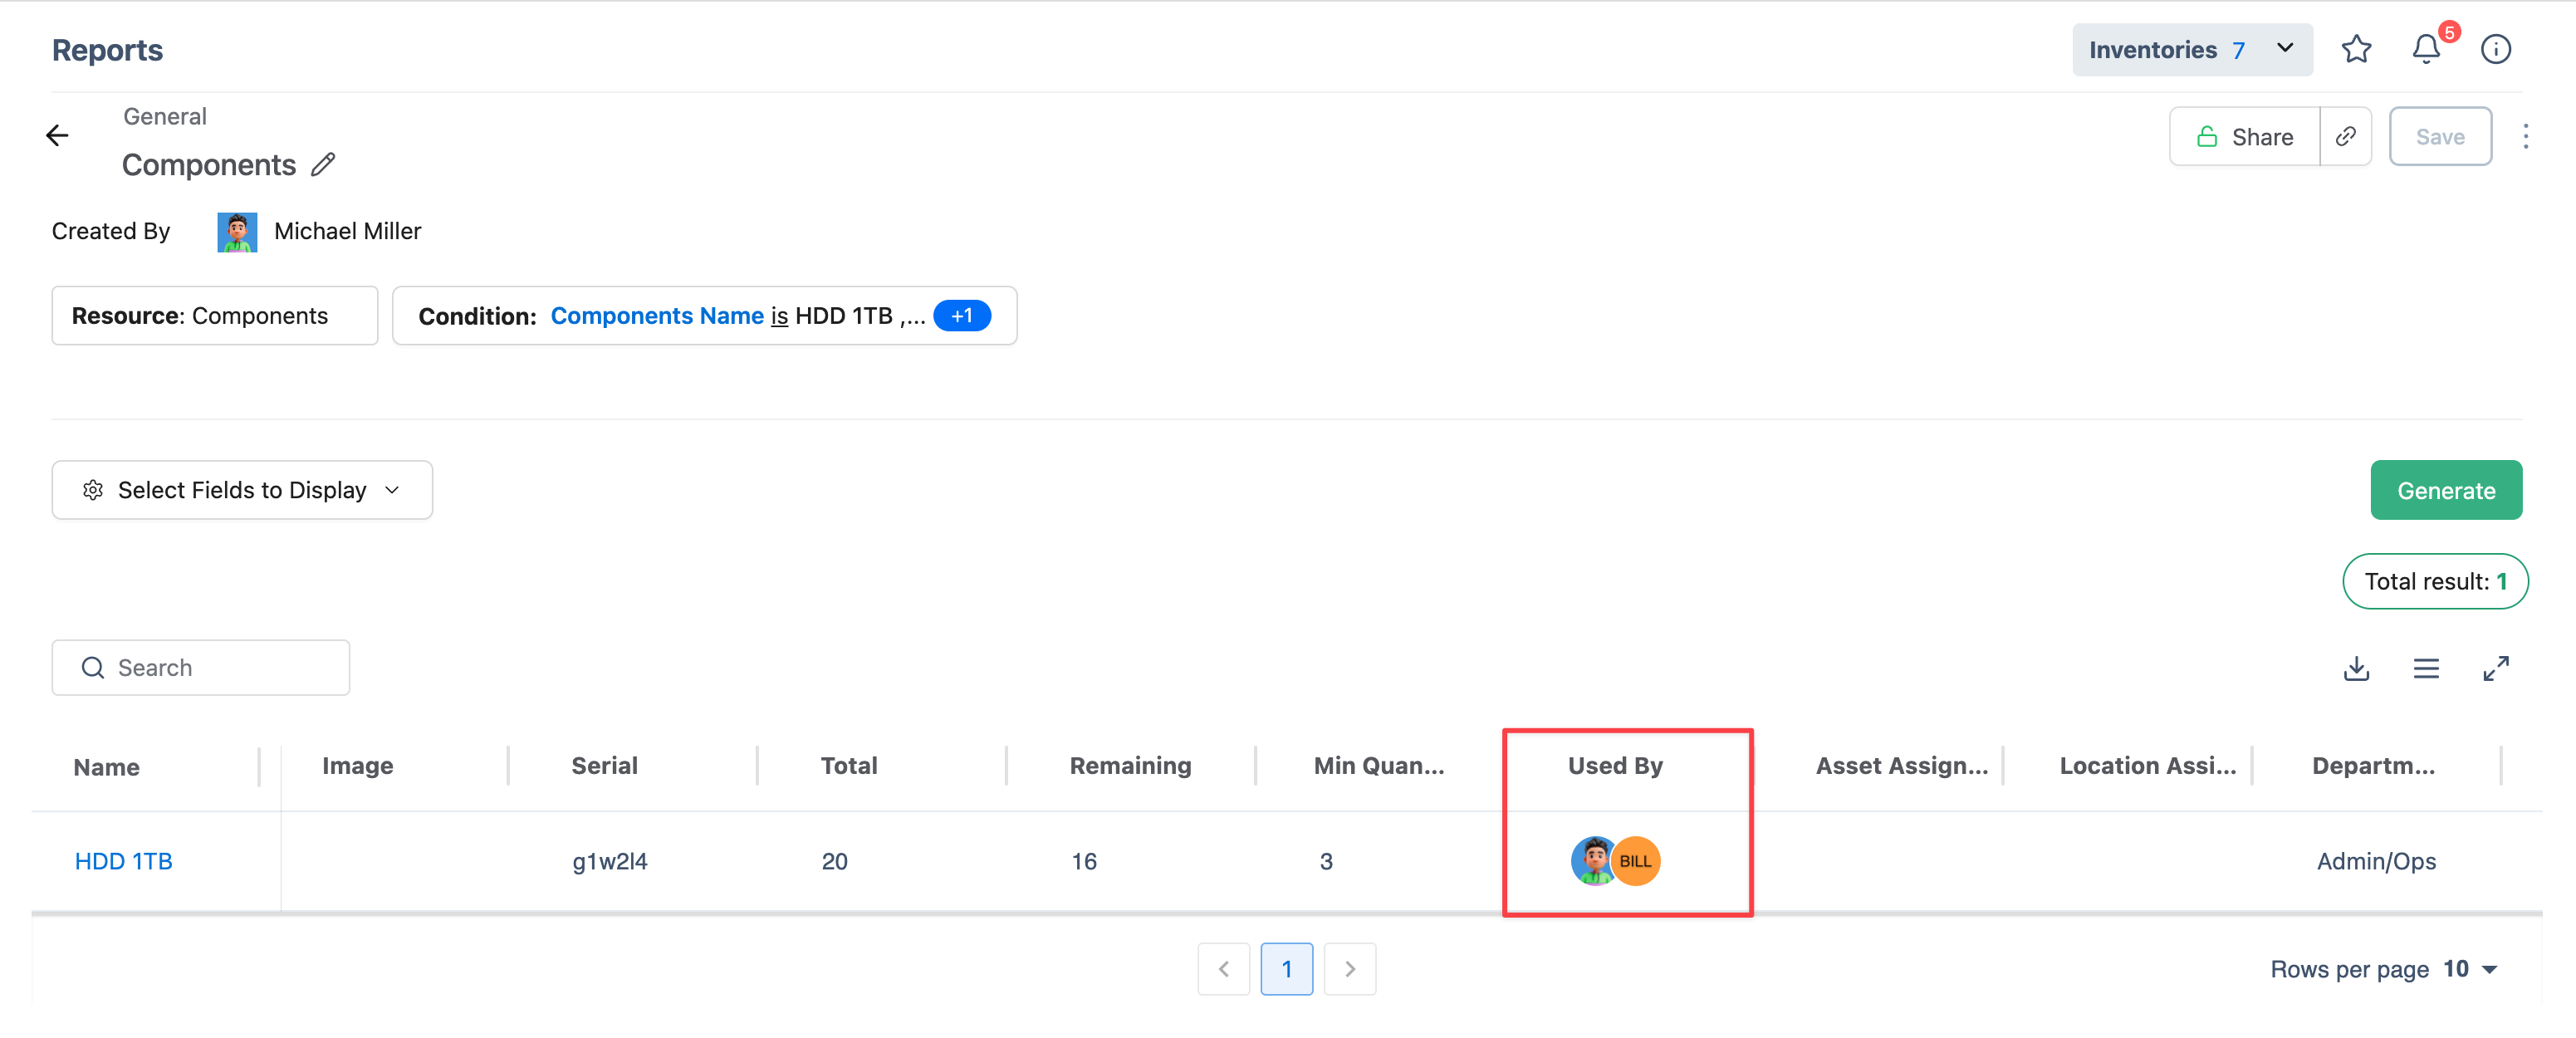Expand Inventories dropdown
Screen dimensions: 2576x1038
(x=2192, y=50)
